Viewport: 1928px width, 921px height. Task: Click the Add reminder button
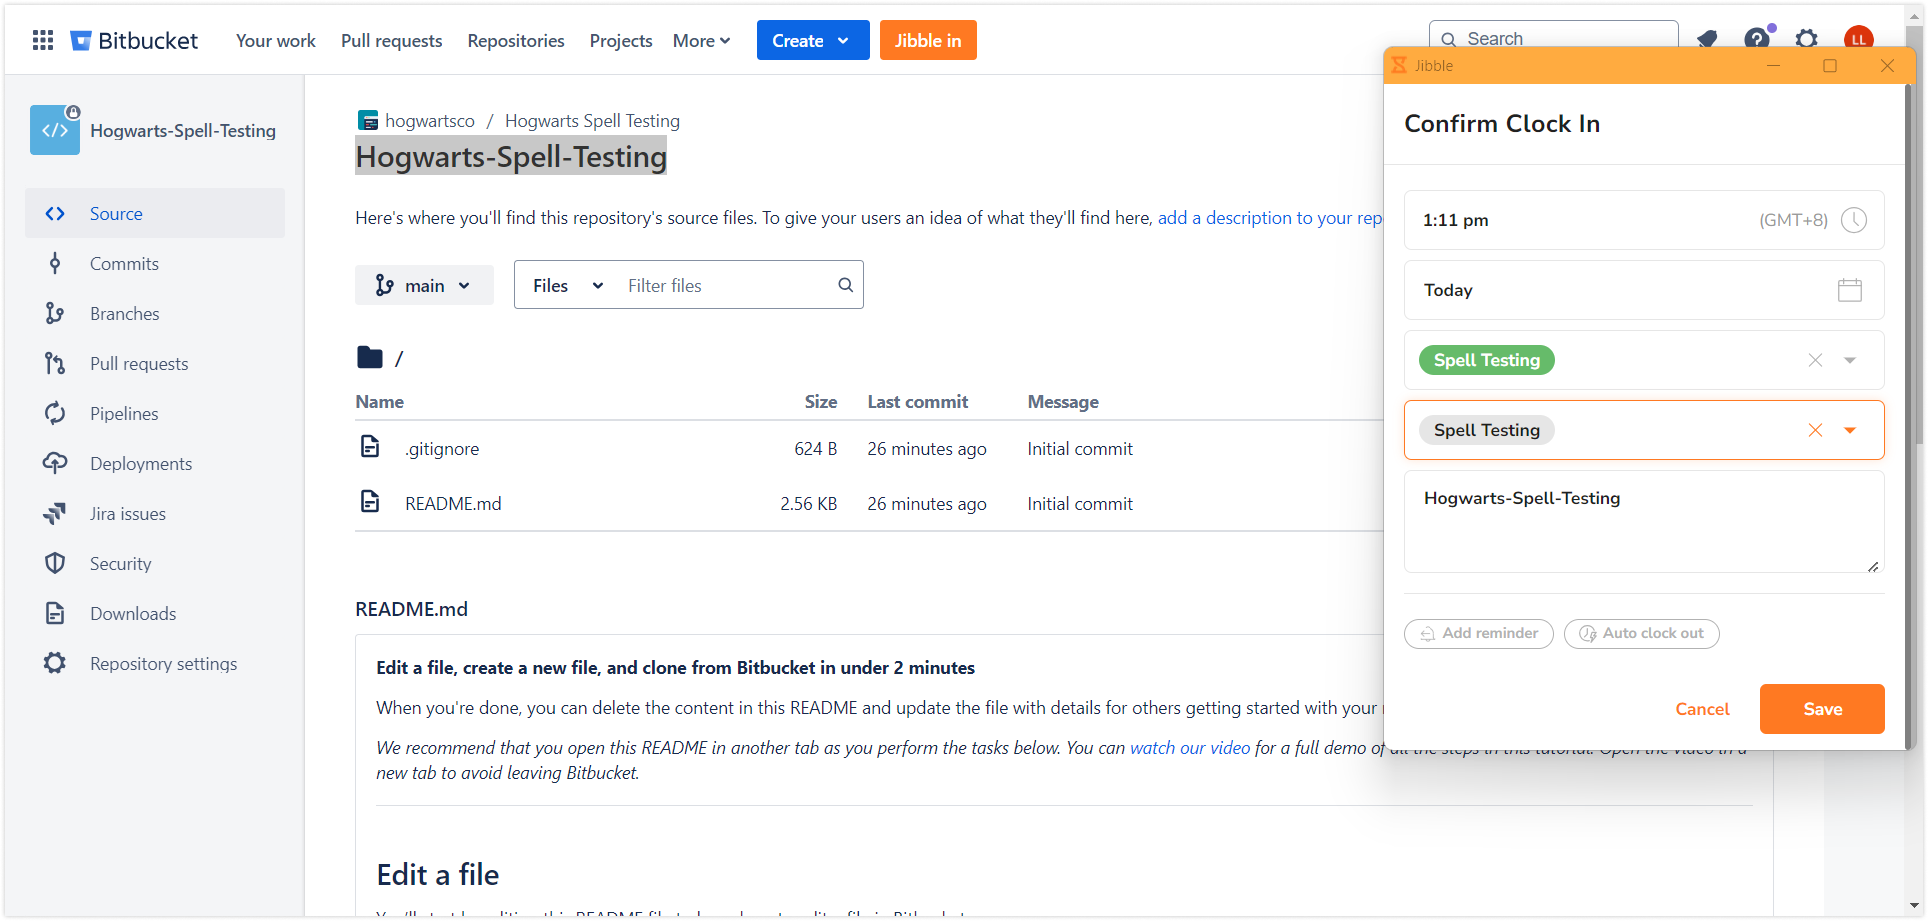pyautogui.click(x=1478, y=633)
